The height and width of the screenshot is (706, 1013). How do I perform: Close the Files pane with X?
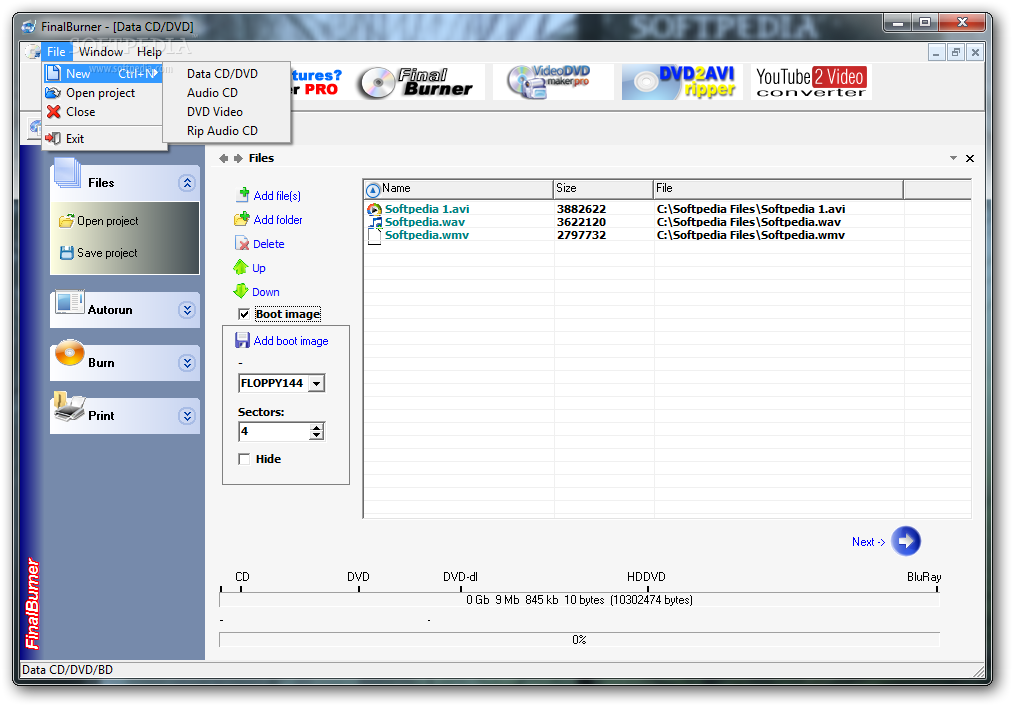click(970, 158)
